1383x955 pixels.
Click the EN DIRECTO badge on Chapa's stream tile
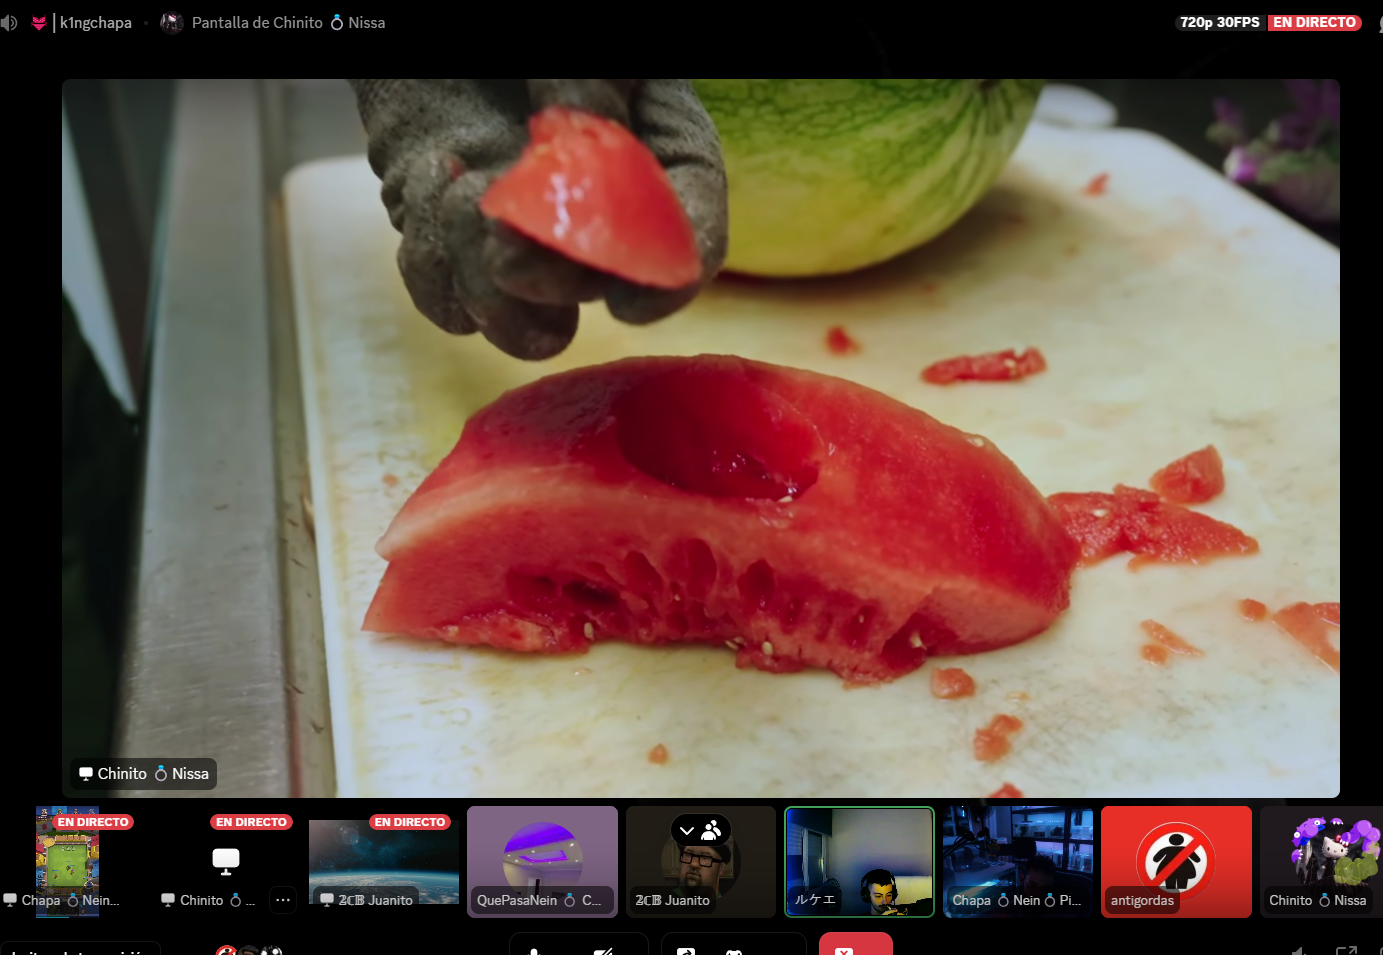[93, 822]
